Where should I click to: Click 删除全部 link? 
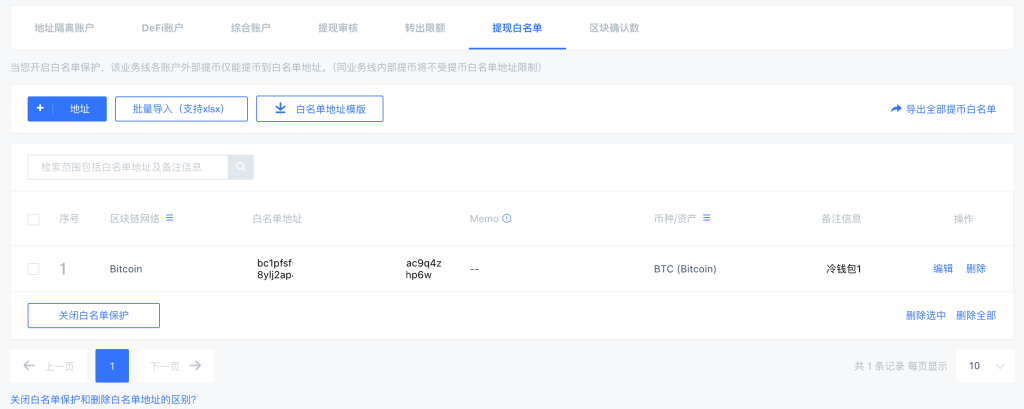(976, 315)
